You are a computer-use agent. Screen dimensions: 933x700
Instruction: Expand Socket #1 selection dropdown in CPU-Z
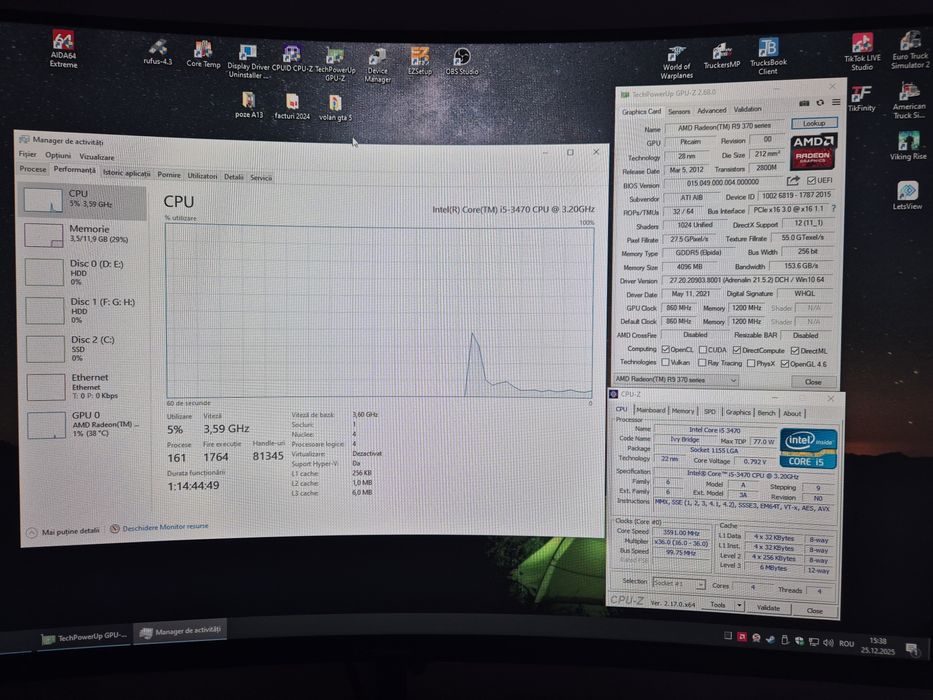[x=700, y=585]
